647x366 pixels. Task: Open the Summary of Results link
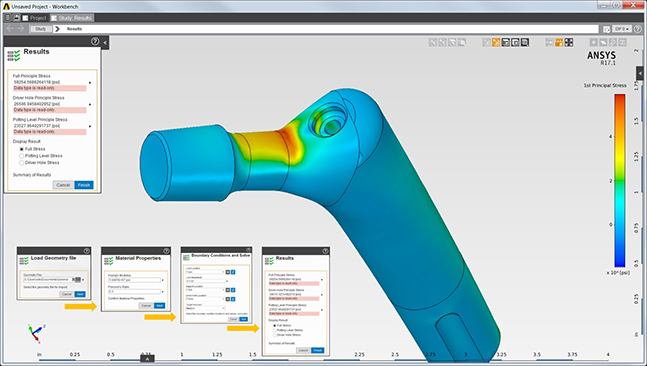tap(32, 175)
